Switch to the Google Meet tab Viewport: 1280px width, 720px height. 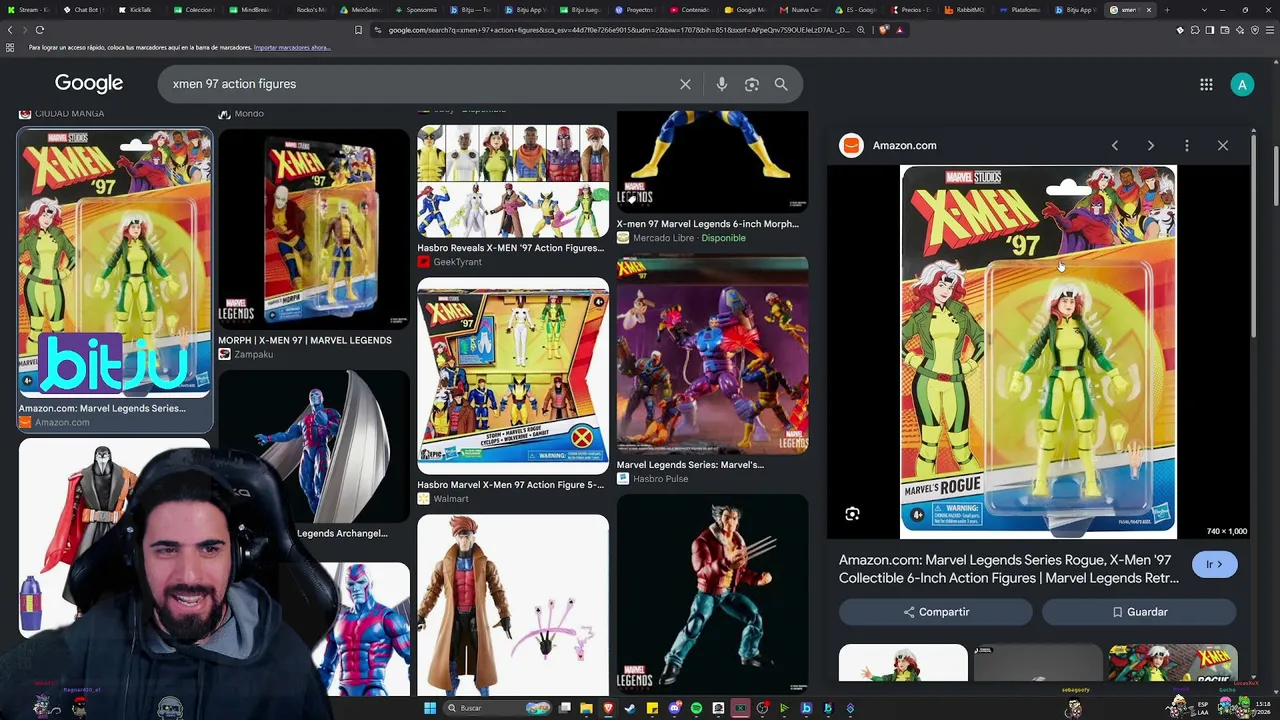(744, 10)
